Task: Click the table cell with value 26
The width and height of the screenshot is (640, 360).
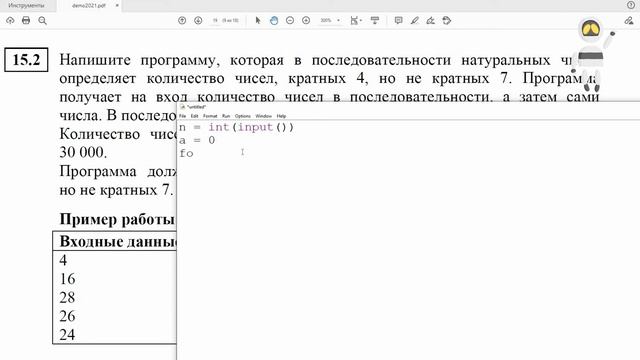Action: point(67,316)
